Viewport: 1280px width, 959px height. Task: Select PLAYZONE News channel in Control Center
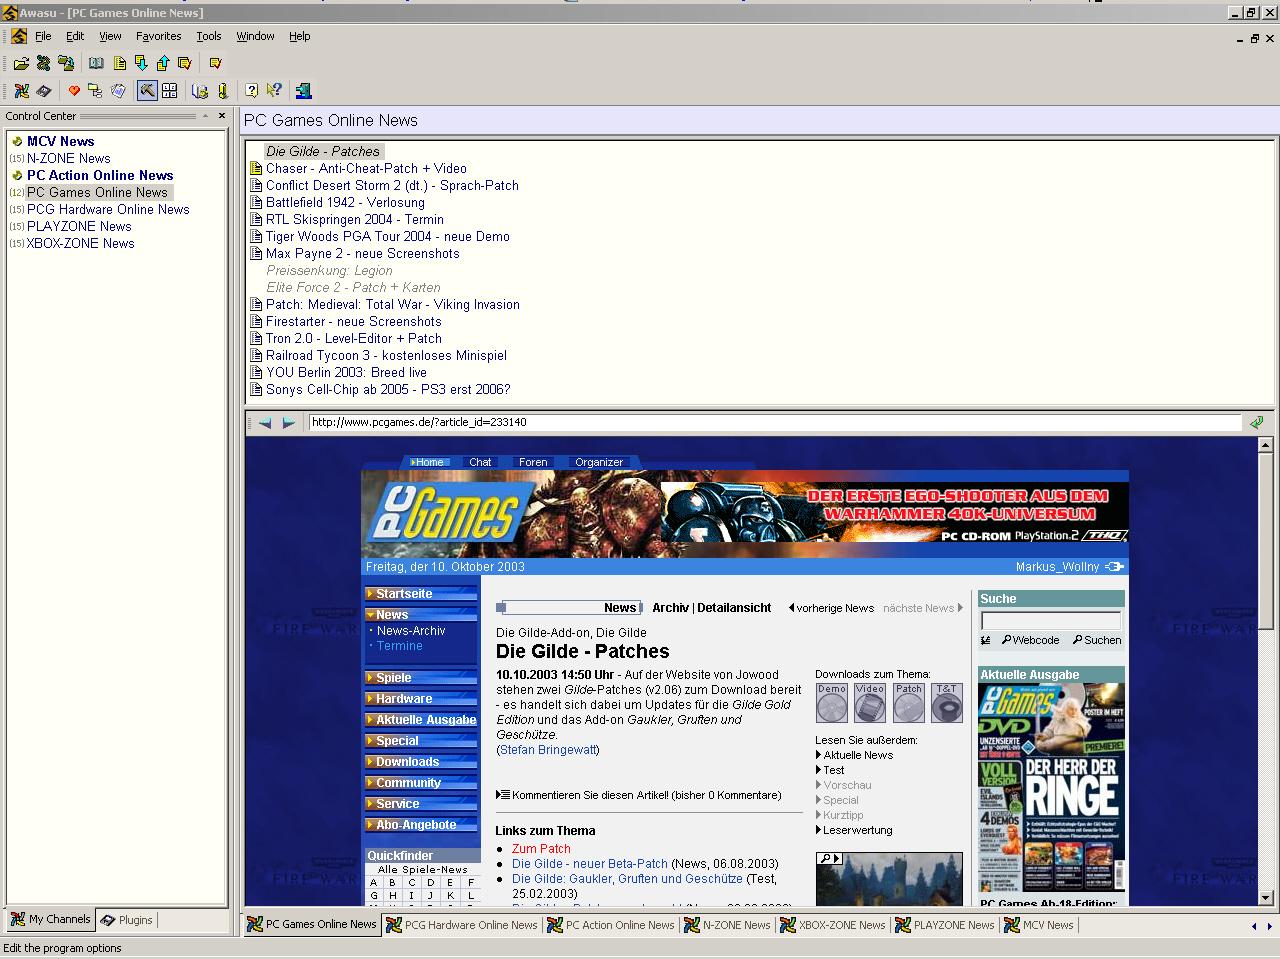click(79, 227)
